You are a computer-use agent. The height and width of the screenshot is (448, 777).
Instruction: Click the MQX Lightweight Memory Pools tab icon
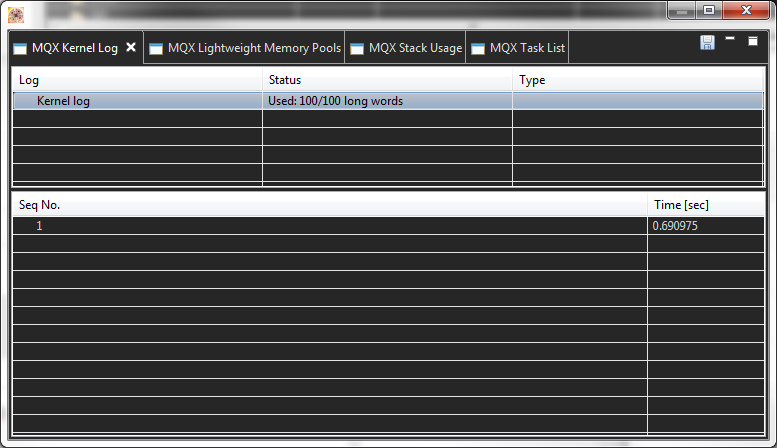pyautogui.click(x=156, y=49)
